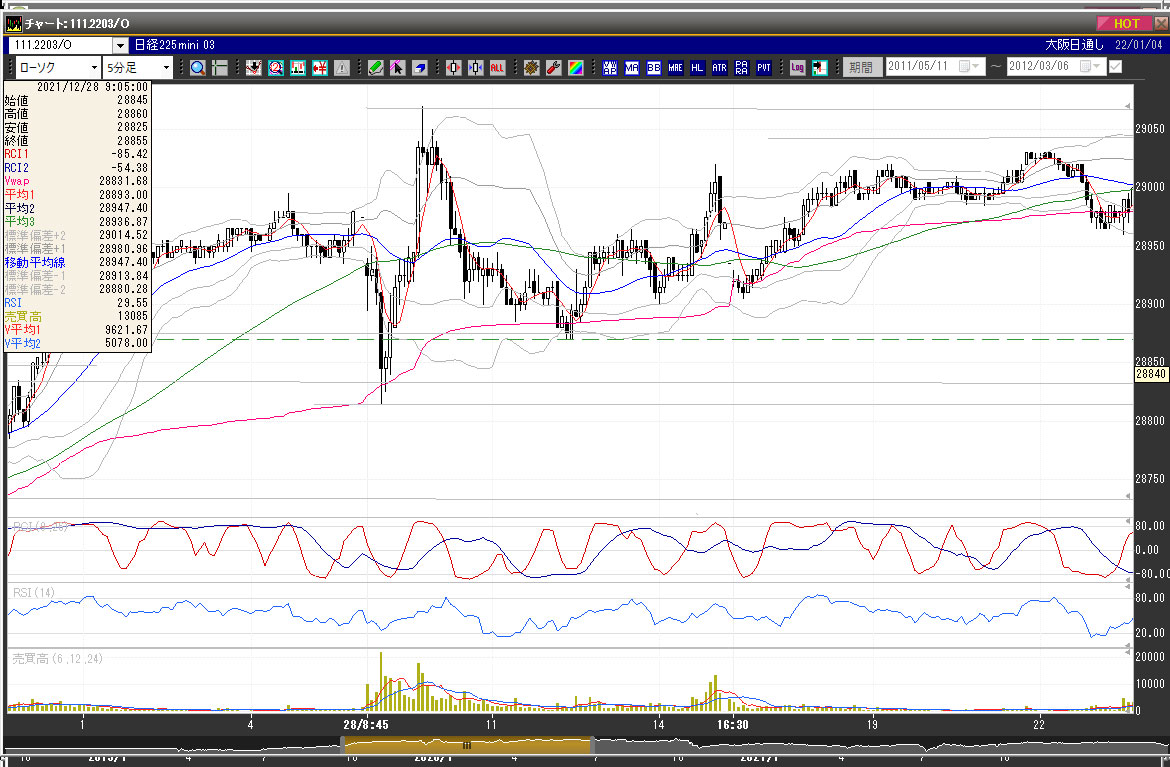Click the Vwap value 28831.68
1170x767 pixels.
[x=123, y=181]
